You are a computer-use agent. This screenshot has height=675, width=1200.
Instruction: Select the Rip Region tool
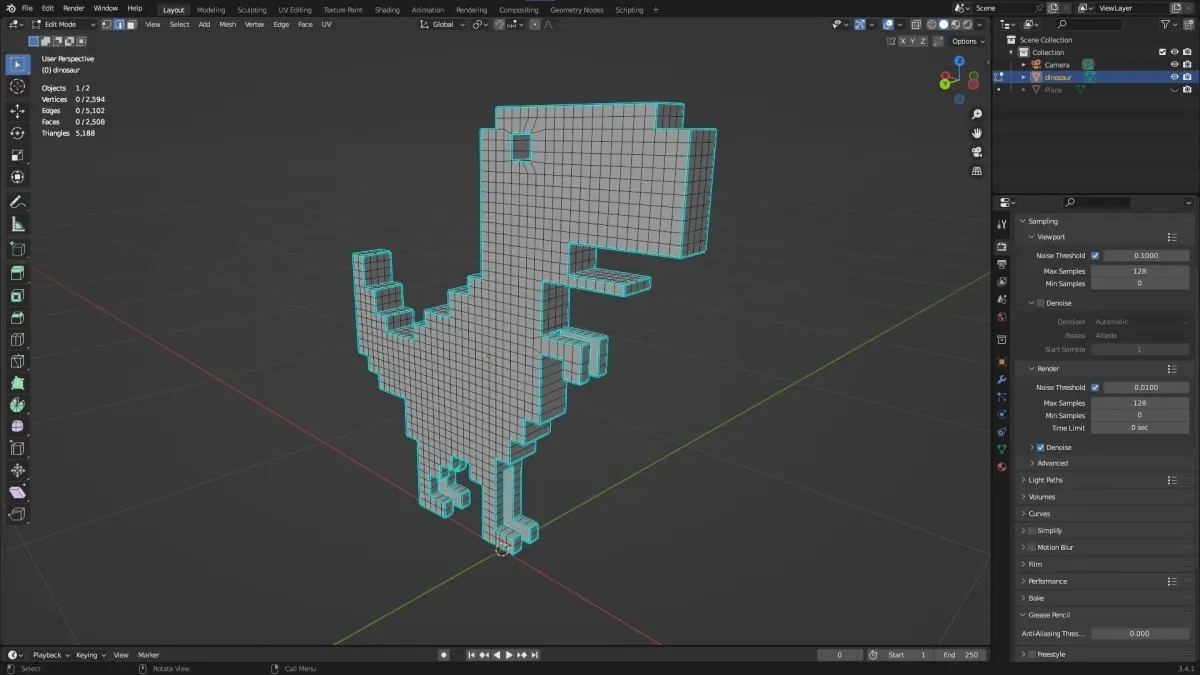click(17, 515)
